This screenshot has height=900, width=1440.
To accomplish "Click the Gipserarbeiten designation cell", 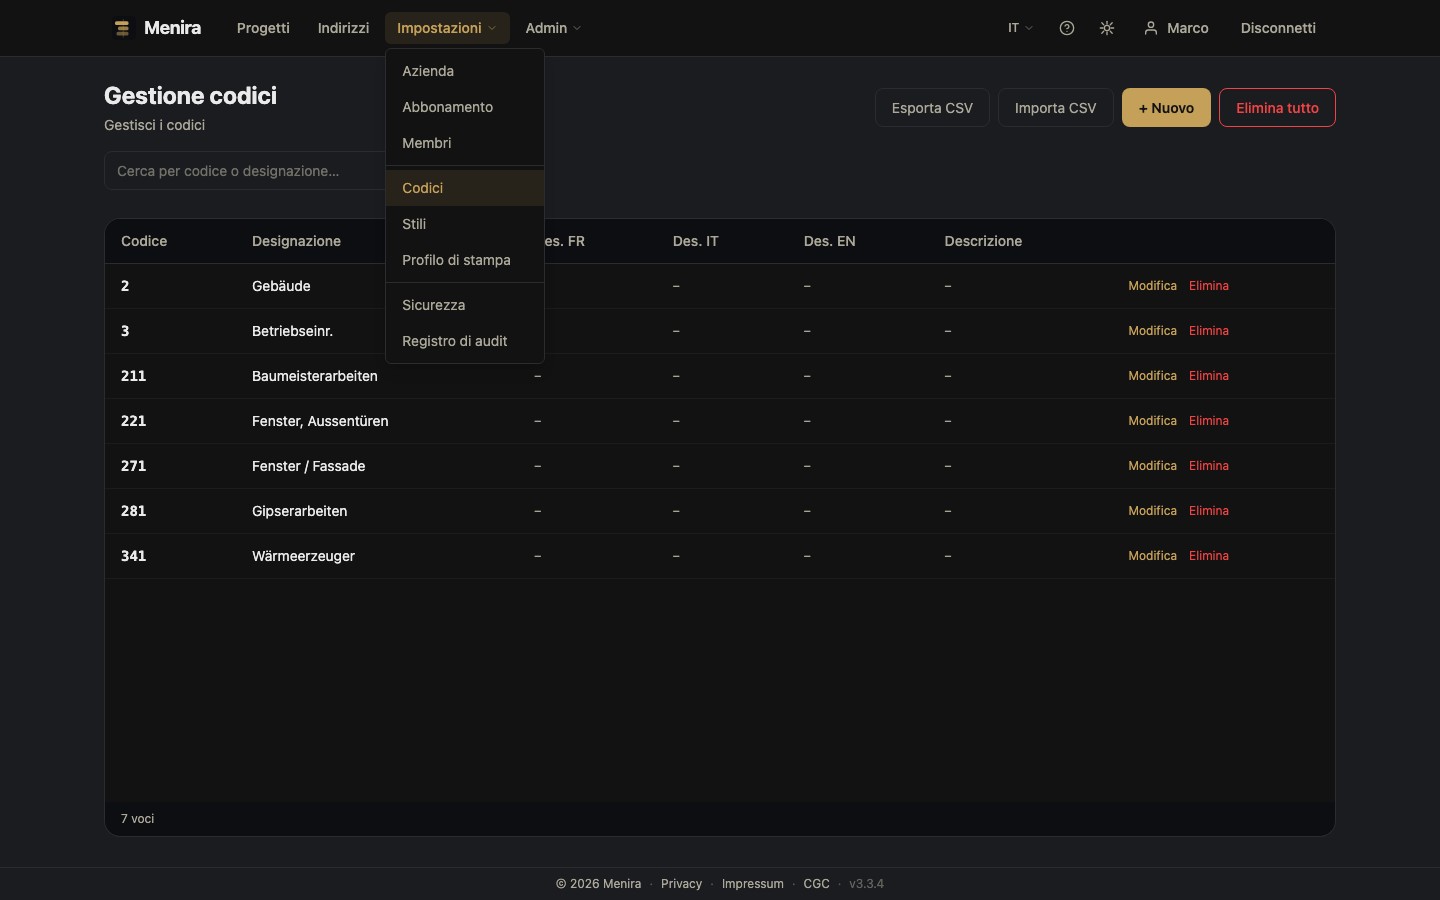I will click(x=299, y=511).
